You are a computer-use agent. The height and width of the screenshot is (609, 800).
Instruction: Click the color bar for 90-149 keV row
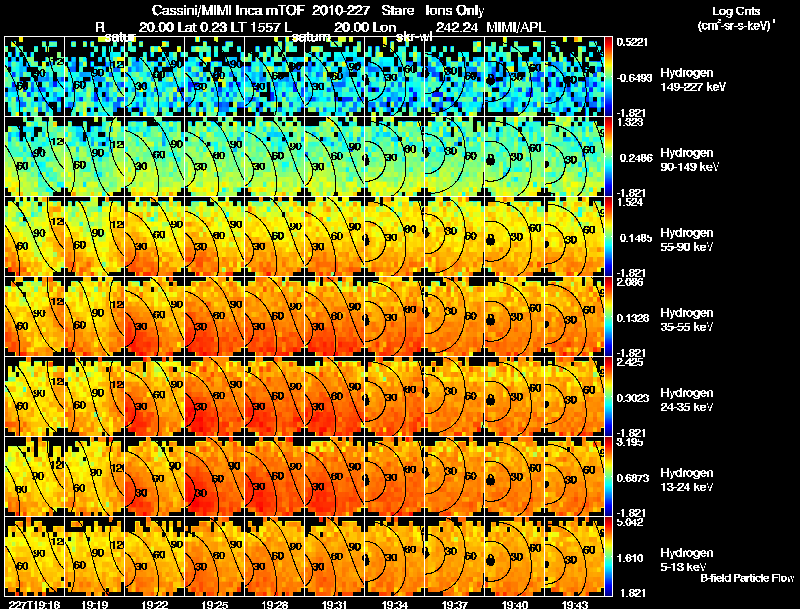pyautogui.click(x=608, y=157)
